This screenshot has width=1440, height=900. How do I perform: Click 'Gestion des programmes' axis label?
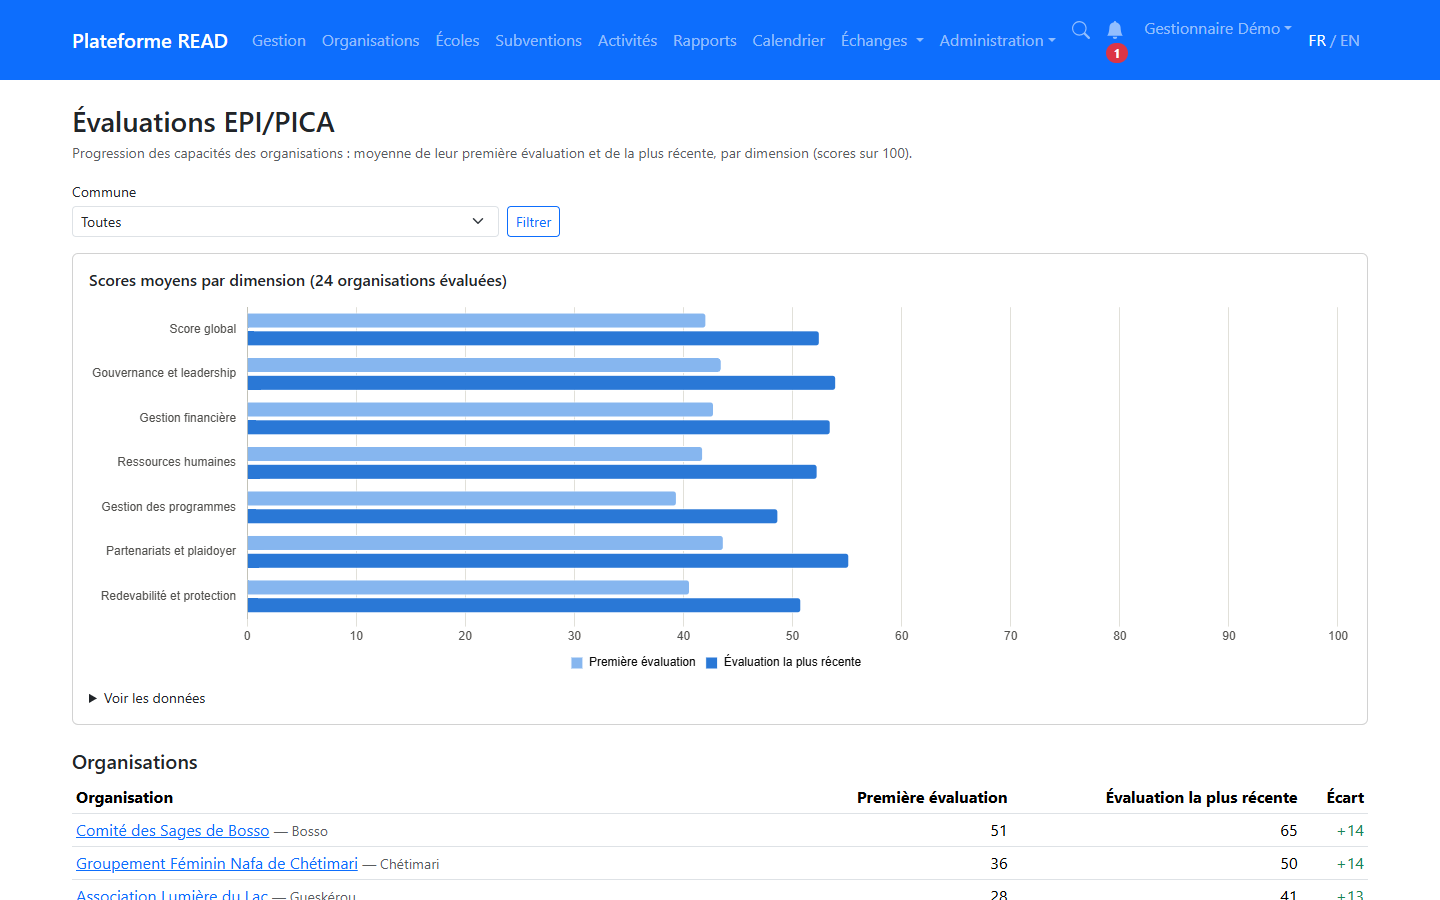click(169, 507)
